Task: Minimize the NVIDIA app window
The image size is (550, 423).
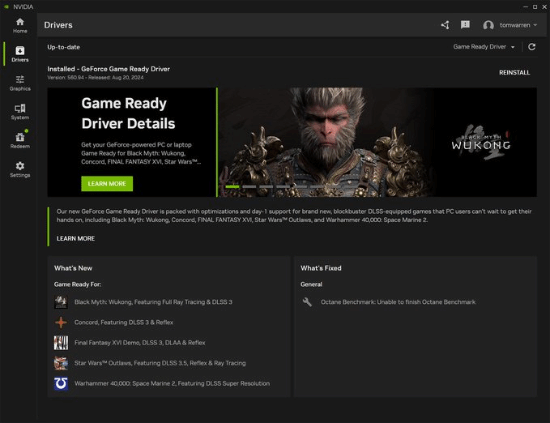Action: click(525, 7)
